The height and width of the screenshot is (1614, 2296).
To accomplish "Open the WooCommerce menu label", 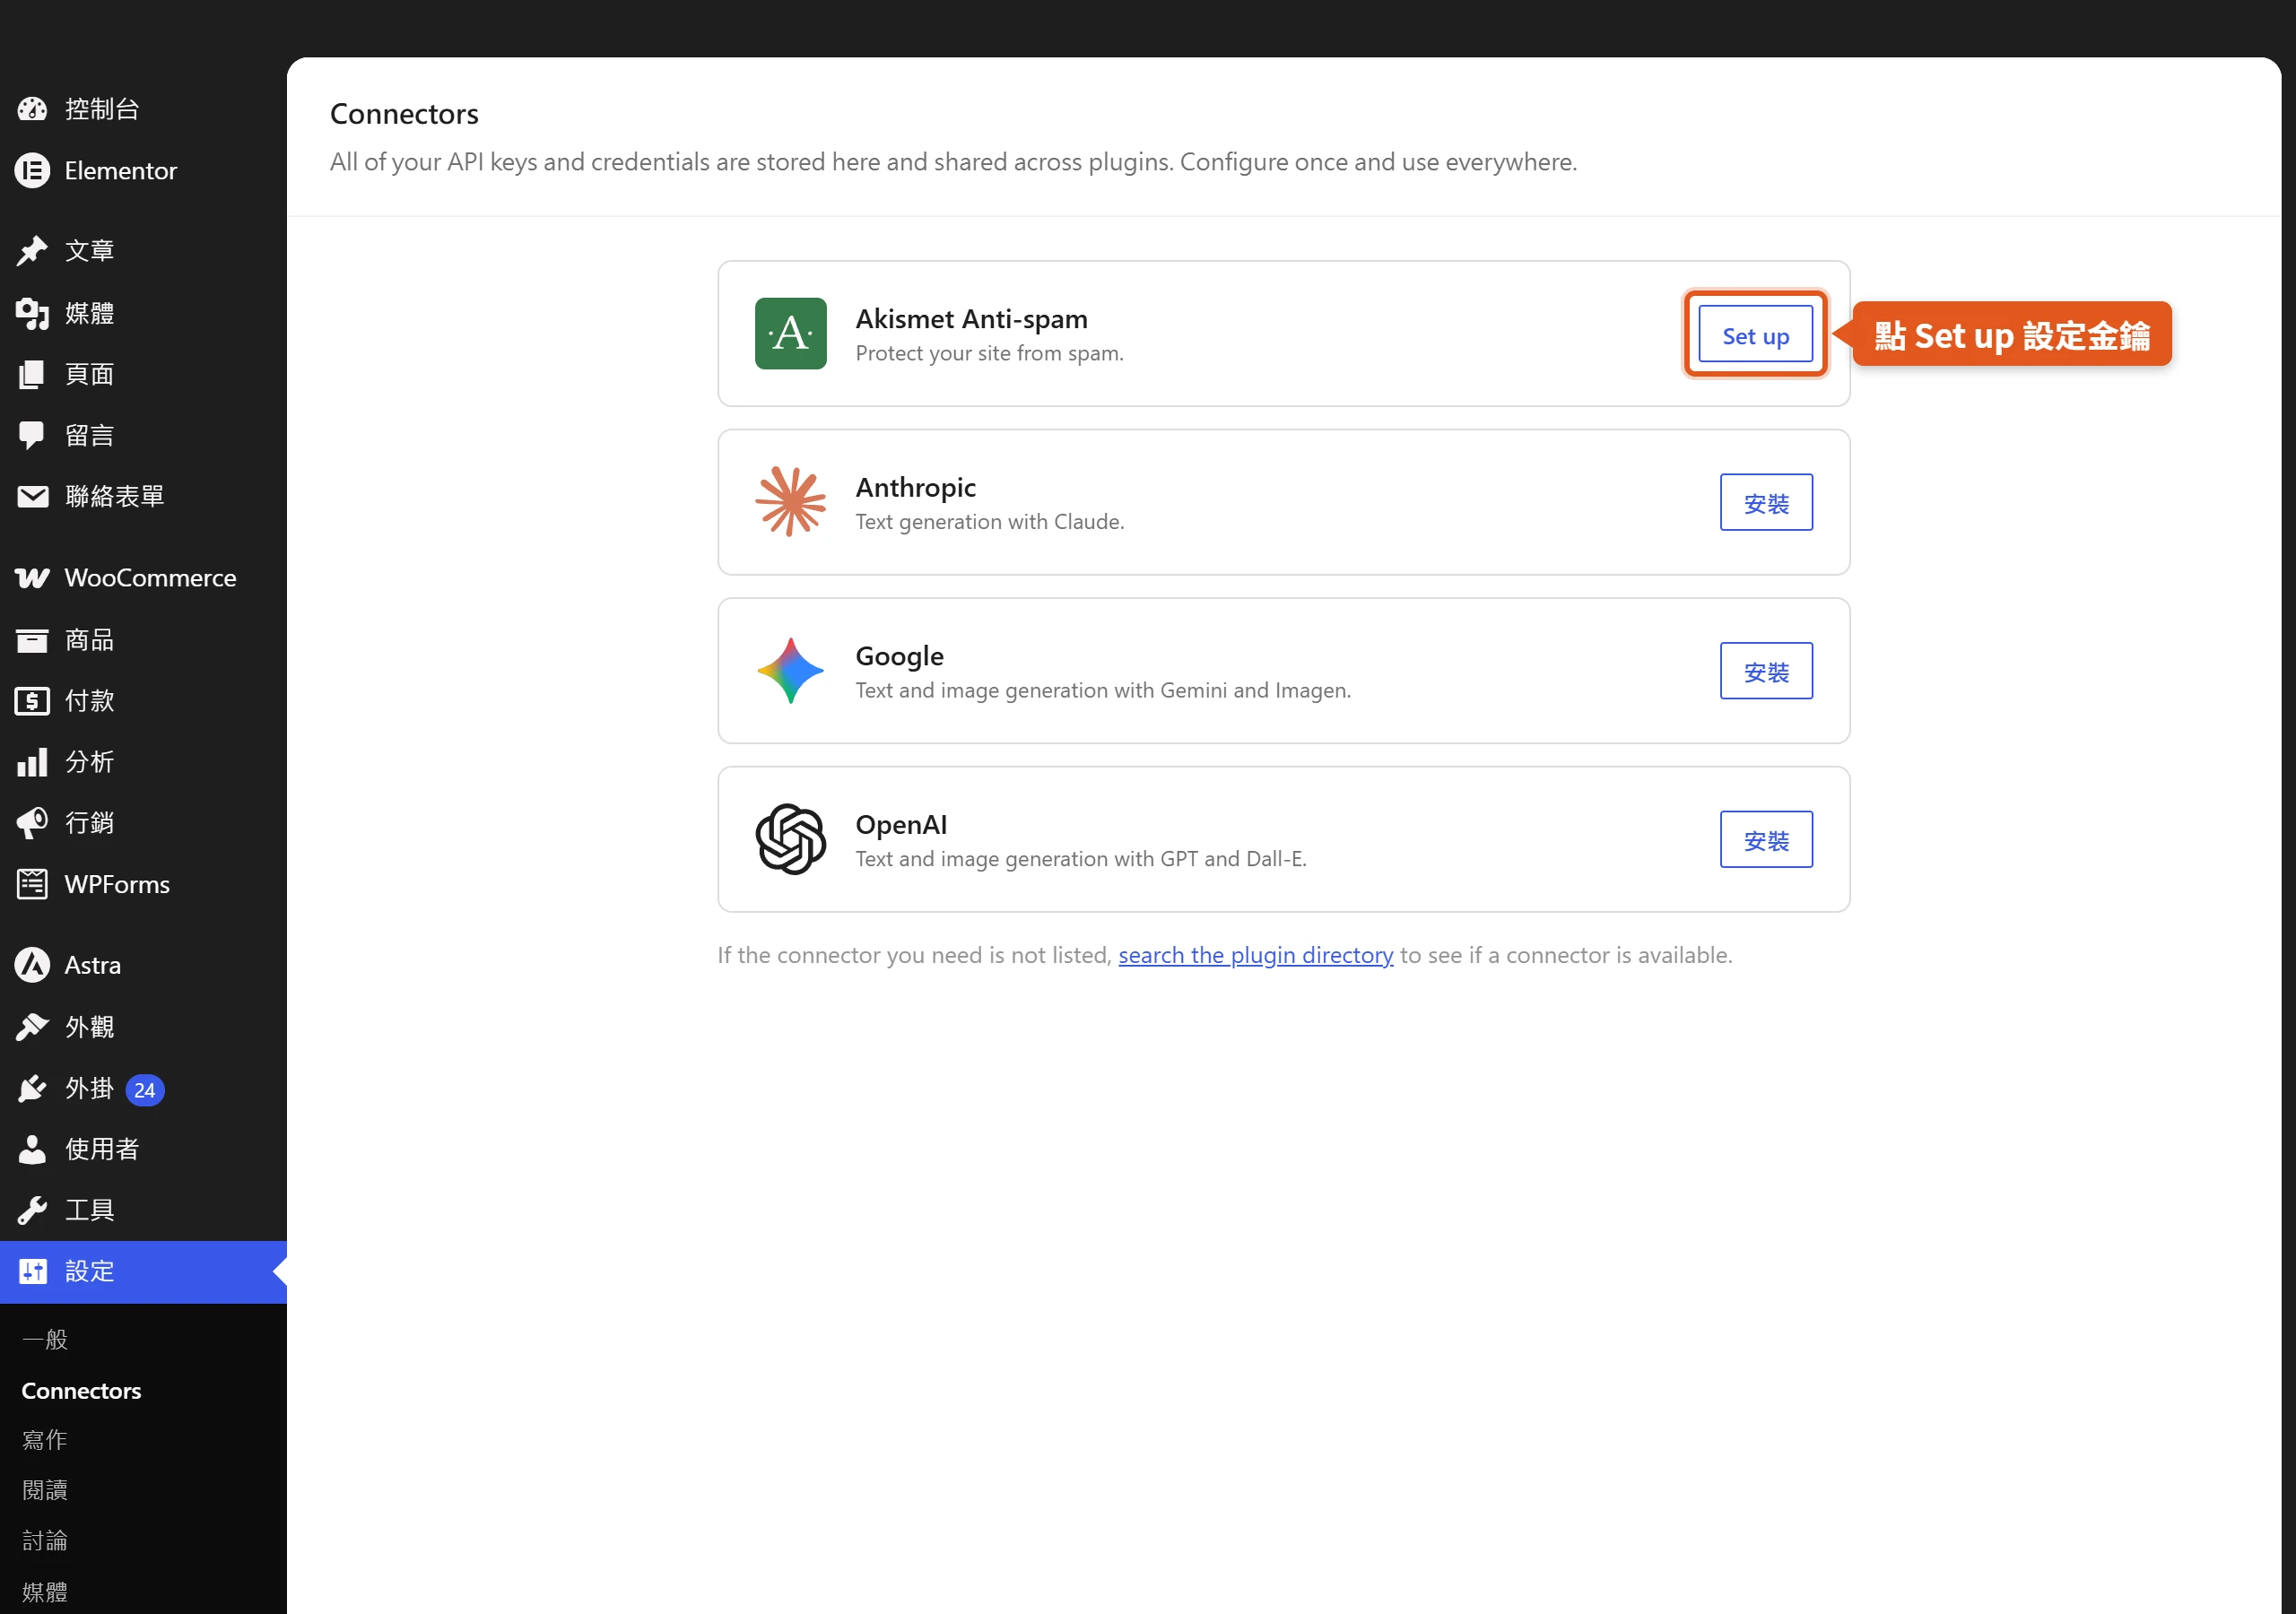I will [150, 578].
